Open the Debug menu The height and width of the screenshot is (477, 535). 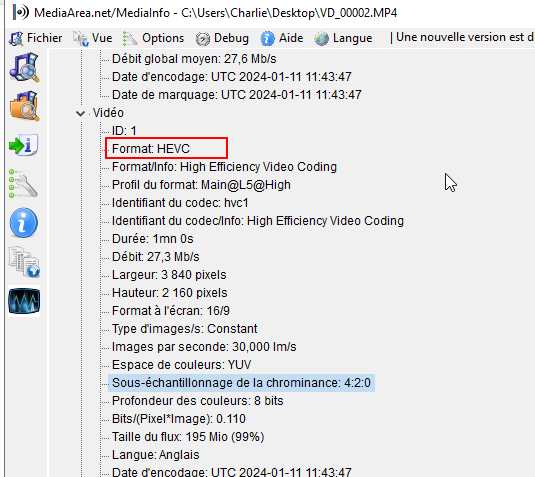click(222, 38)
